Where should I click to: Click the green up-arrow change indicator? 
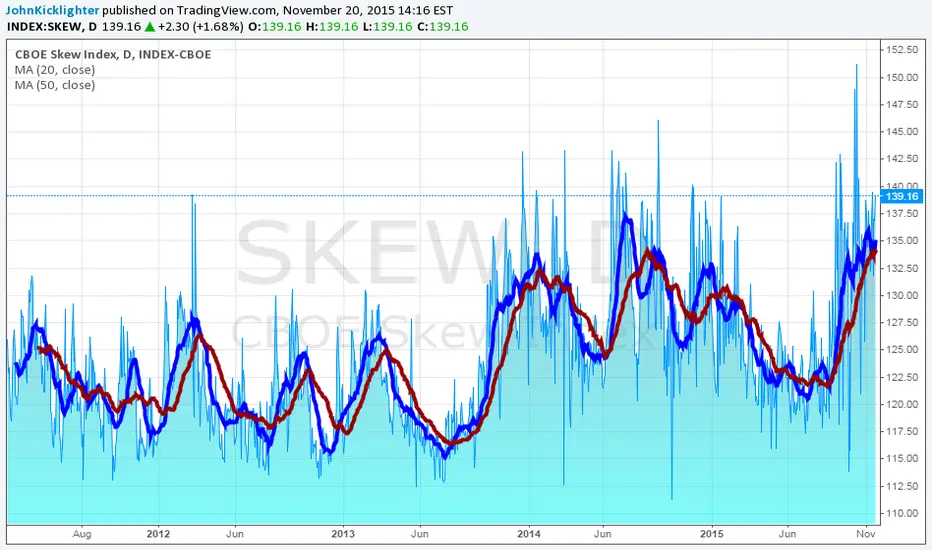click(149, 27)
